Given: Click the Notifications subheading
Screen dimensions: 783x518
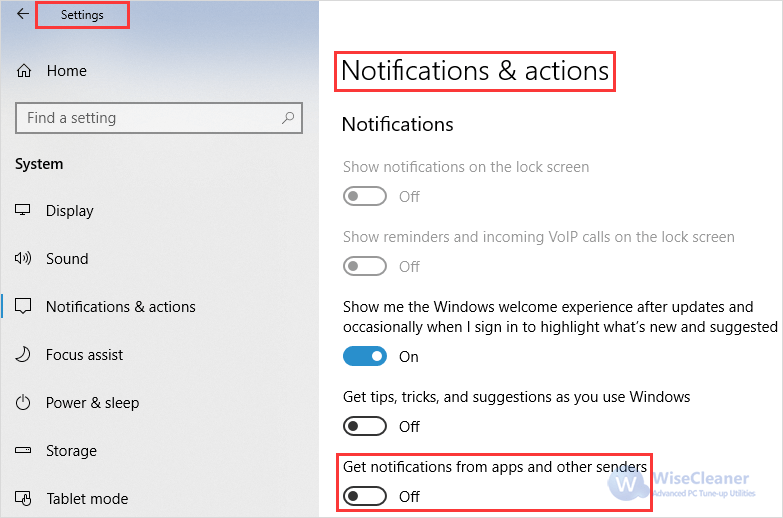Looking at the screenshot, I should pos(397,124).
